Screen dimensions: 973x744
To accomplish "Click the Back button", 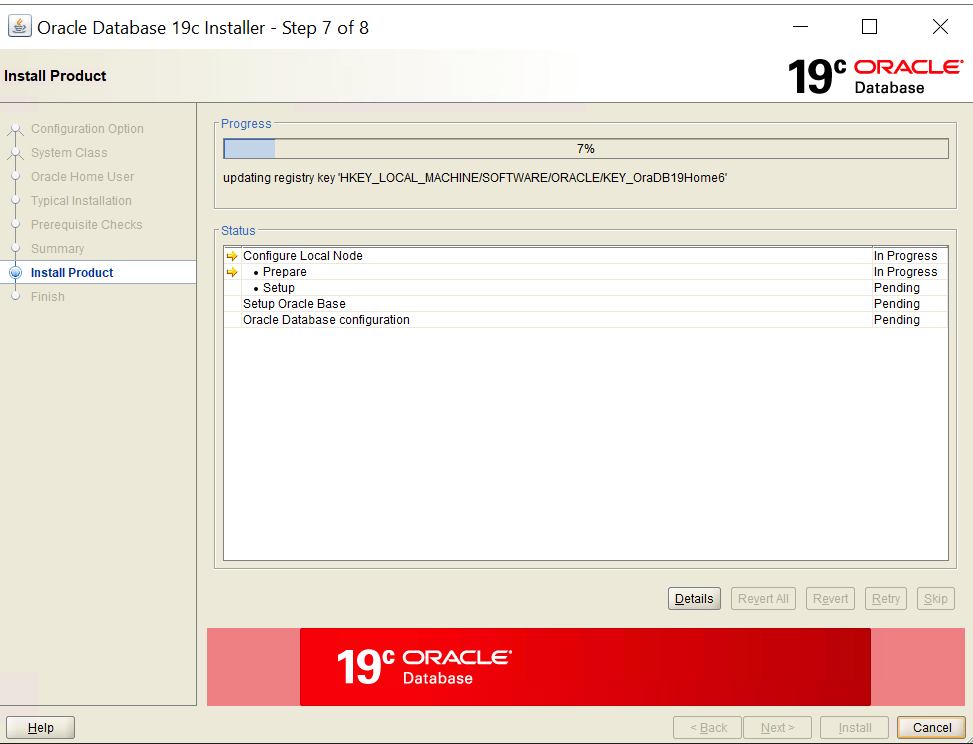I will coord(708,727).
